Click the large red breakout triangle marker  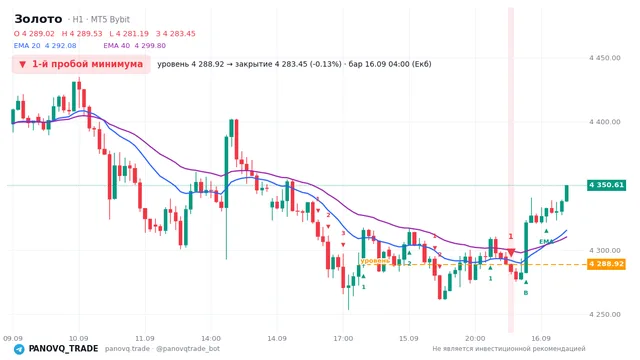511,252
